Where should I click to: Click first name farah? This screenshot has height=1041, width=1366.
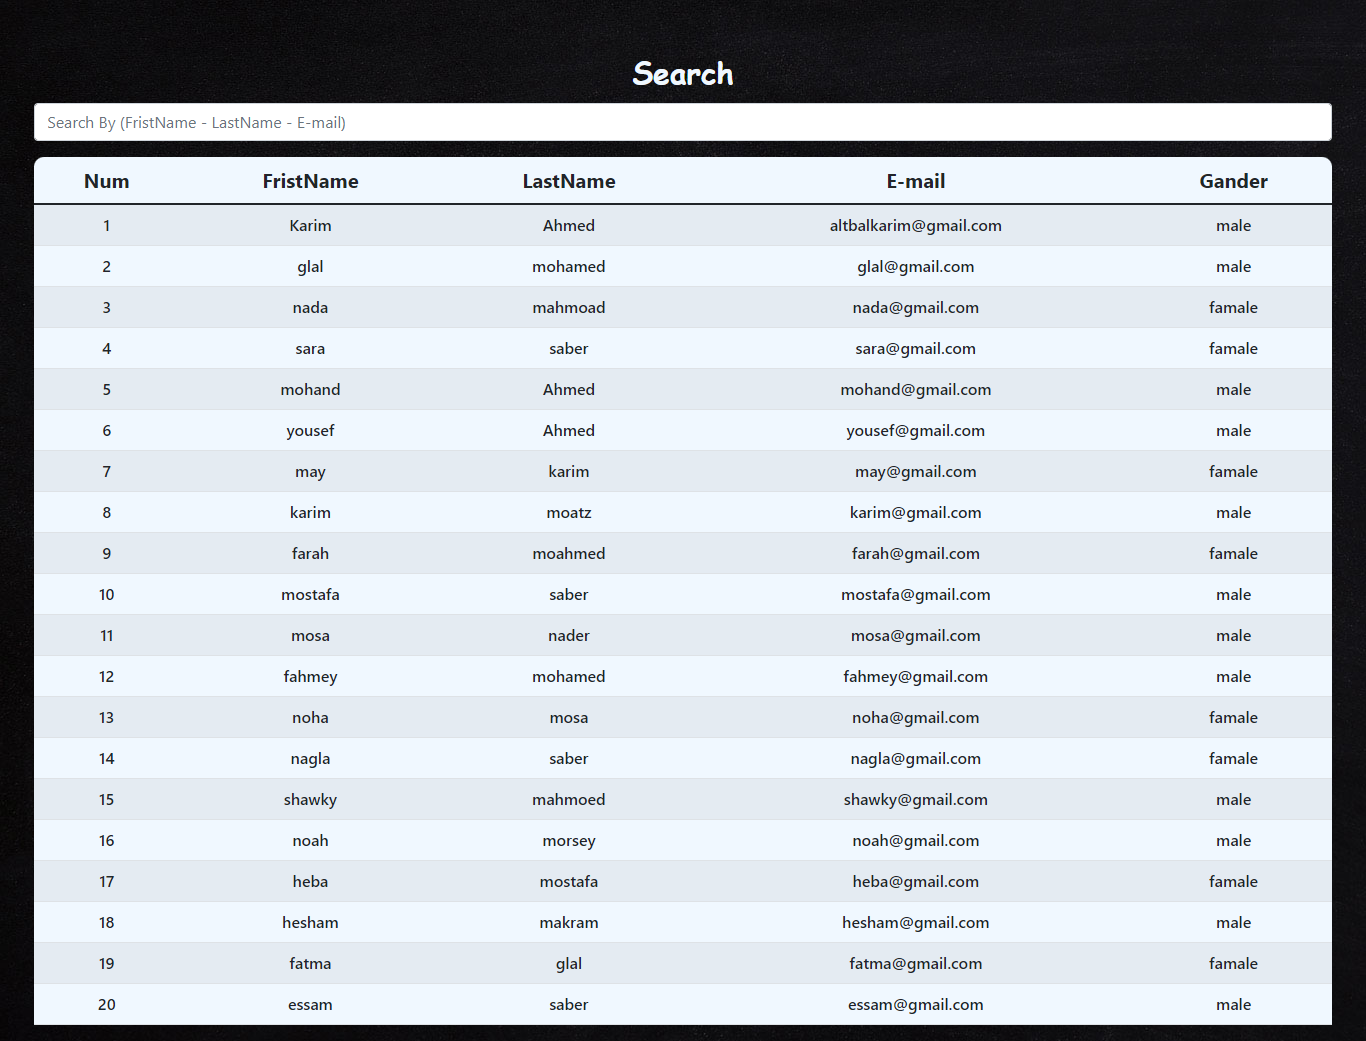pyautogui.click(x=310, y=553)
